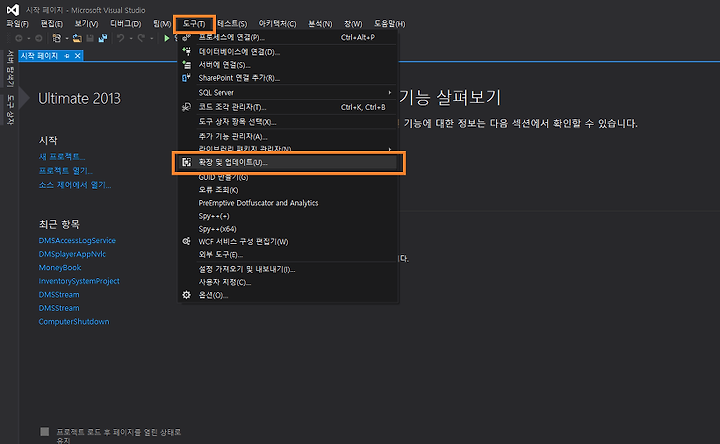
Task: Expand the 라이브러리 패키지 관리자 submenu
Action: [x=390, y=149]
